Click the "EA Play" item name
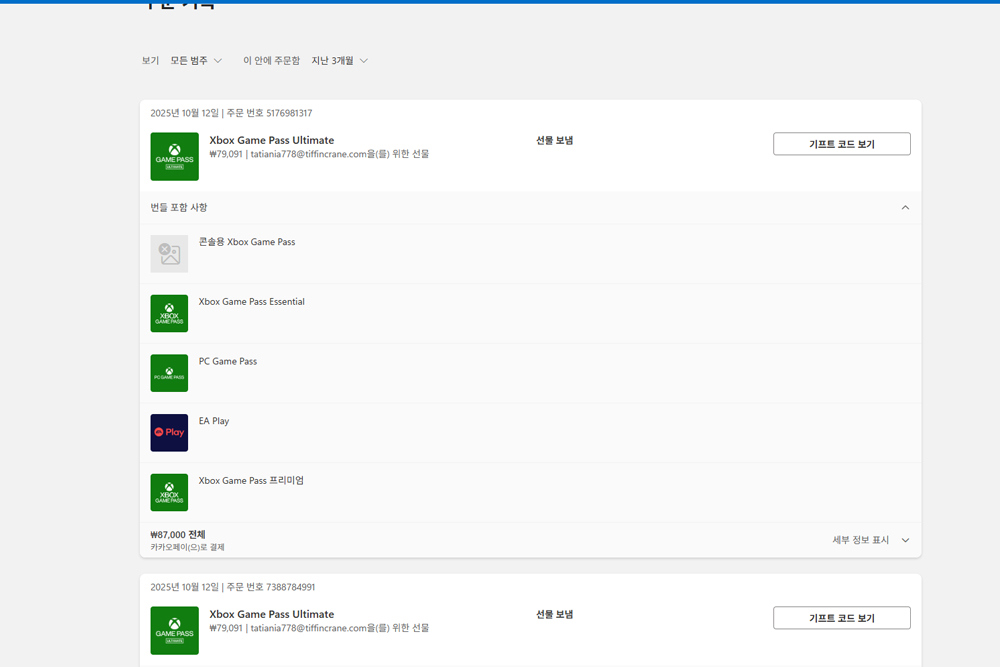 coord(214,421)
